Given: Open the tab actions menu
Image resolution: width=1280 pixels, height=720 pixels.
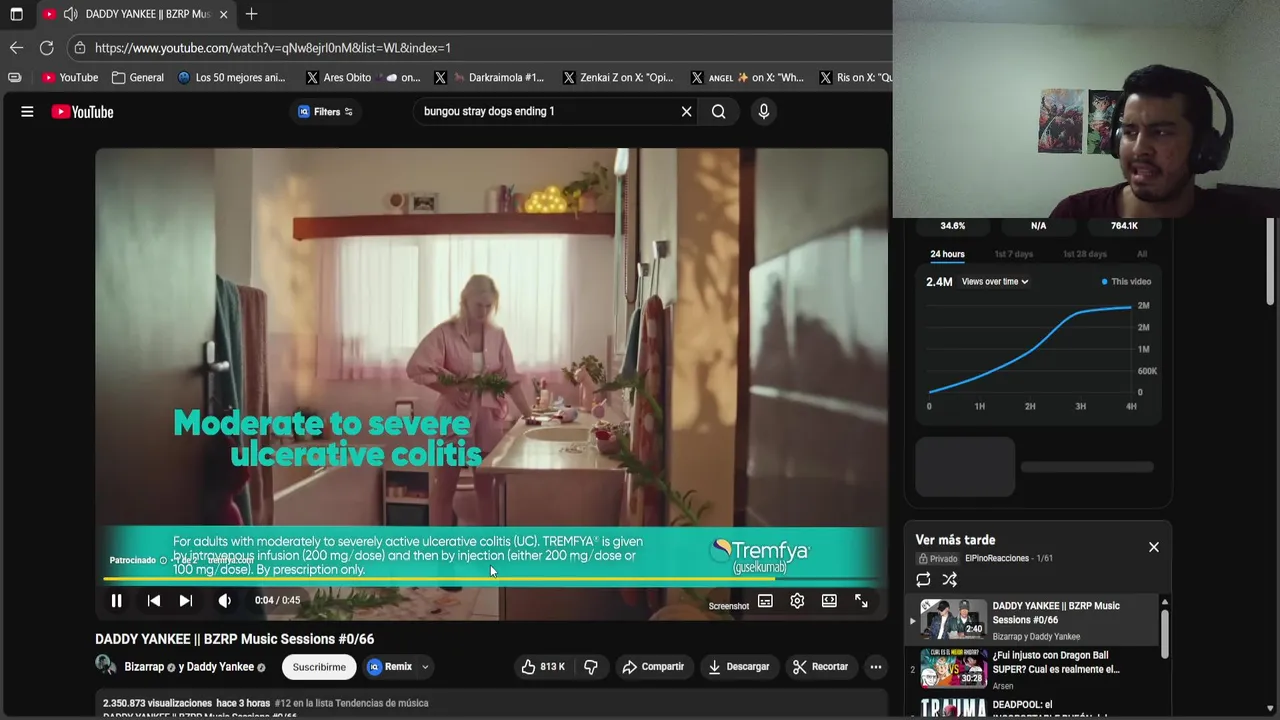Looking at the screenshot, I should (16, 14).
